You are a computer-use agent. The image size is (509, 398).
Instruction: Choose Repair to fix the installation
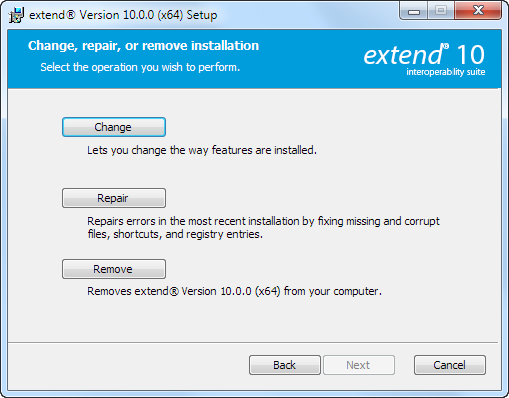click(114, 198)
